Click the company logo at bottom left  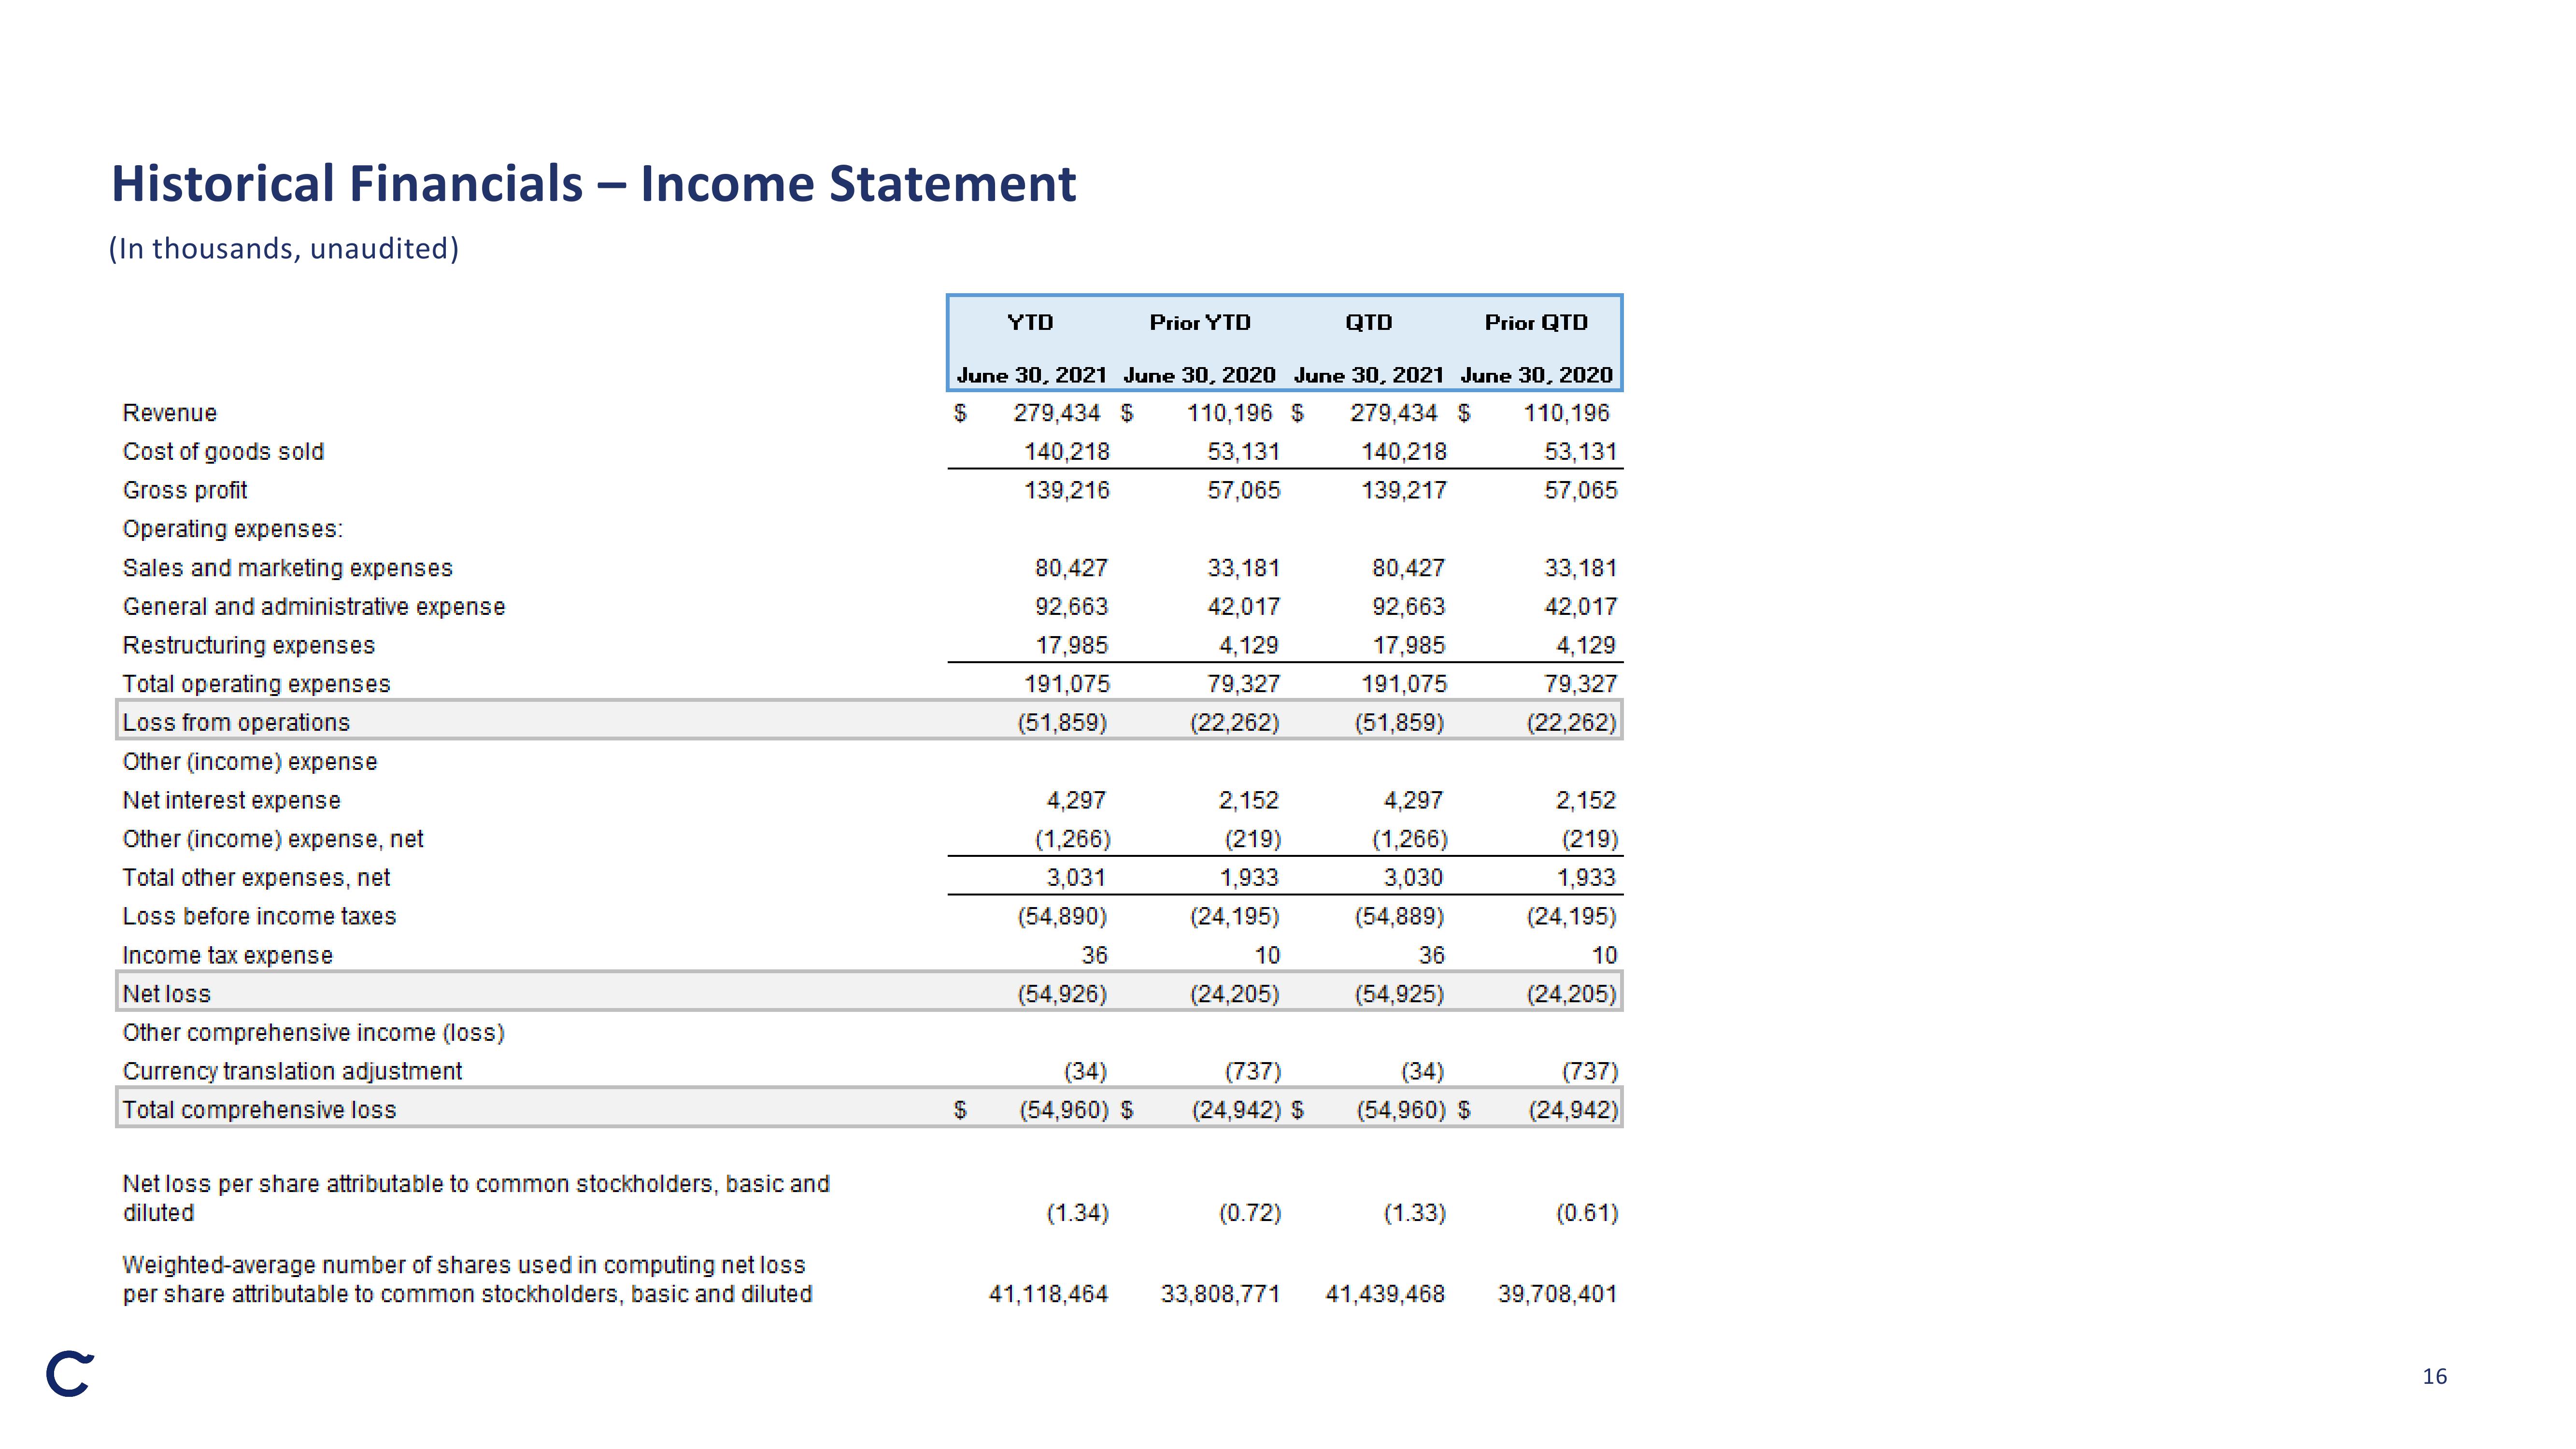(x=70, y=1374)
